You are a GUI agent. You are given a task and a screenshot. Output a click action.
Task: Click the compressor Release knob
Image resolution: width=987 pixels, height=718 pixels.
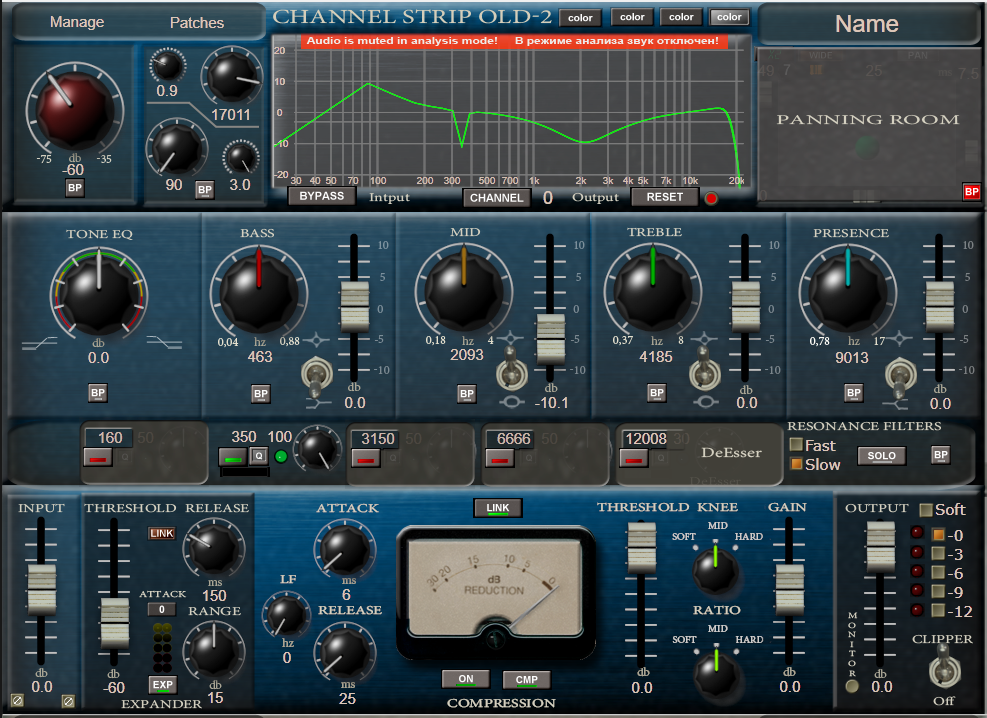tap(344, 652)
